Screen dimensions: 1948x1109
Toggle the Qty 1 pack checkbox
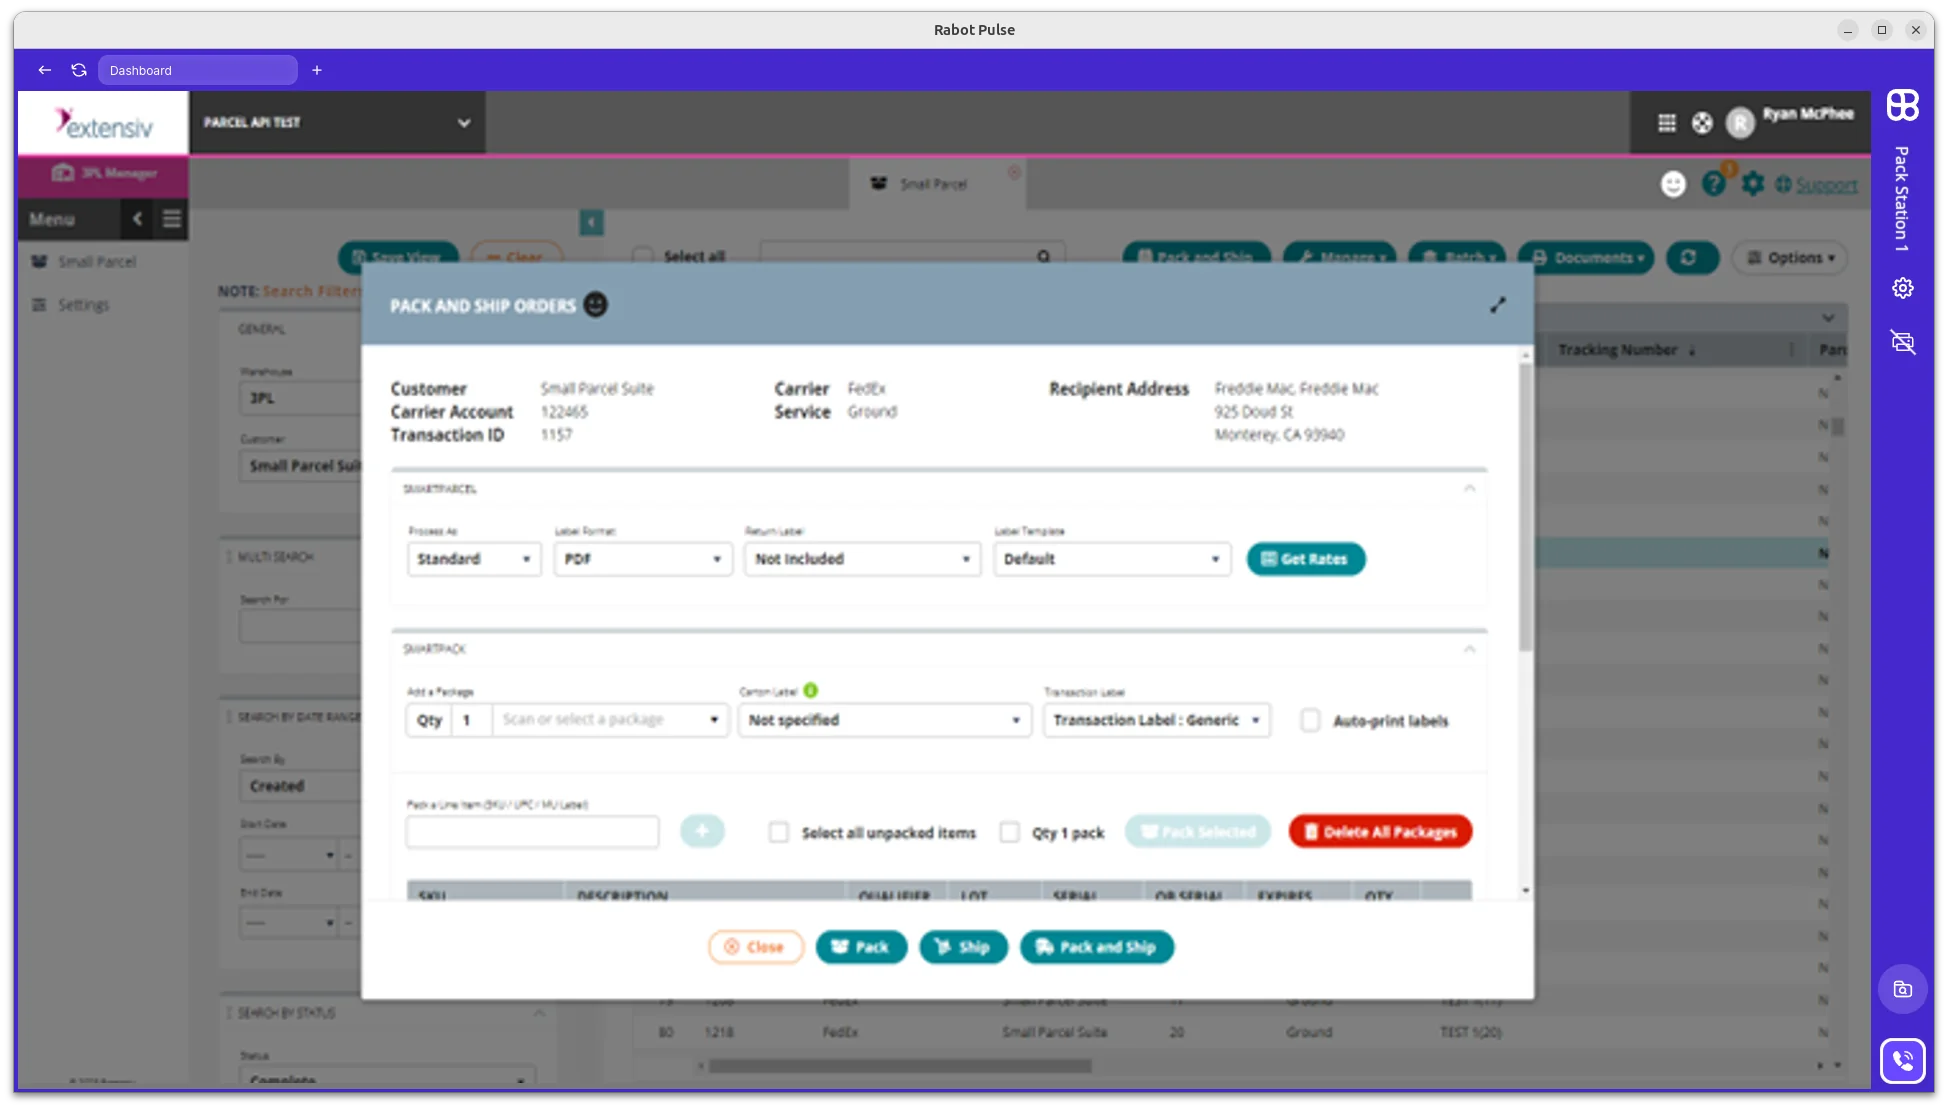point(1010,832)
